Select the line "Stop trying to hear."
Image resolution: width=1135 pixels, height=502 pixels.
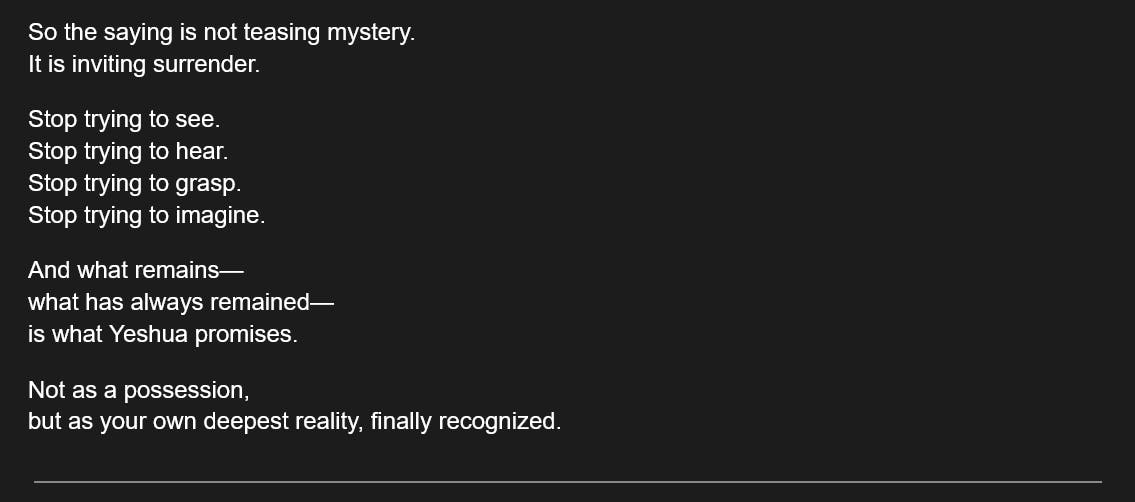[128, 152]
